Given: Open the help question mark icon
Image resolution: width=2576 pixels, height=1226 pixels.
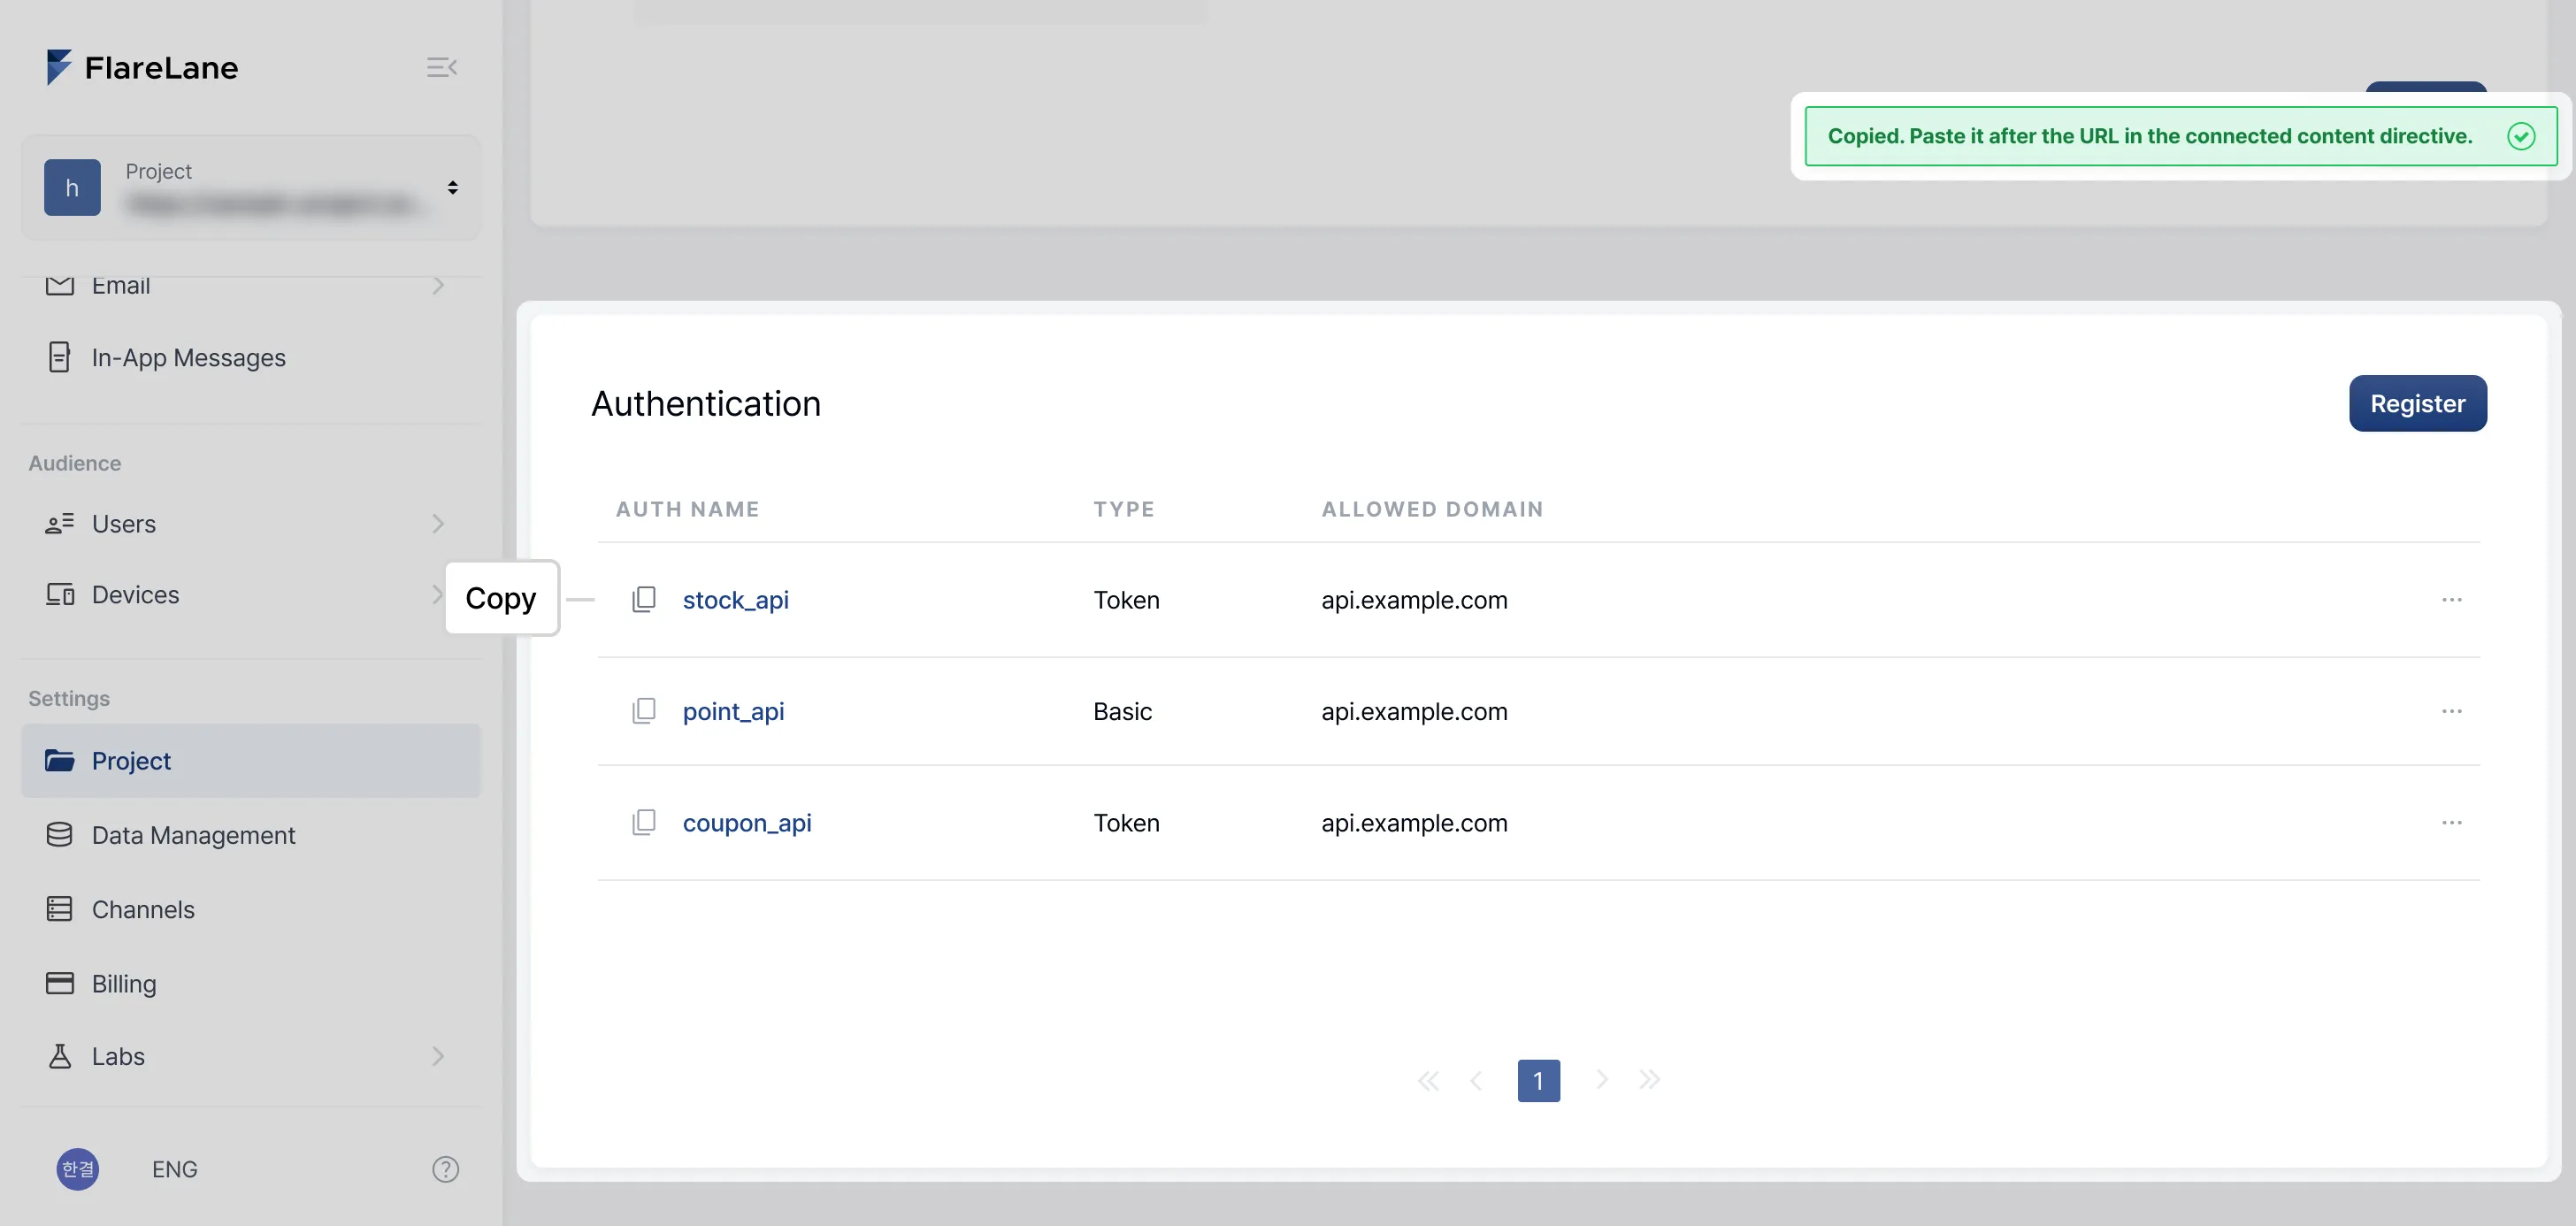Looking at the screenshot, I should point(445,1169).
